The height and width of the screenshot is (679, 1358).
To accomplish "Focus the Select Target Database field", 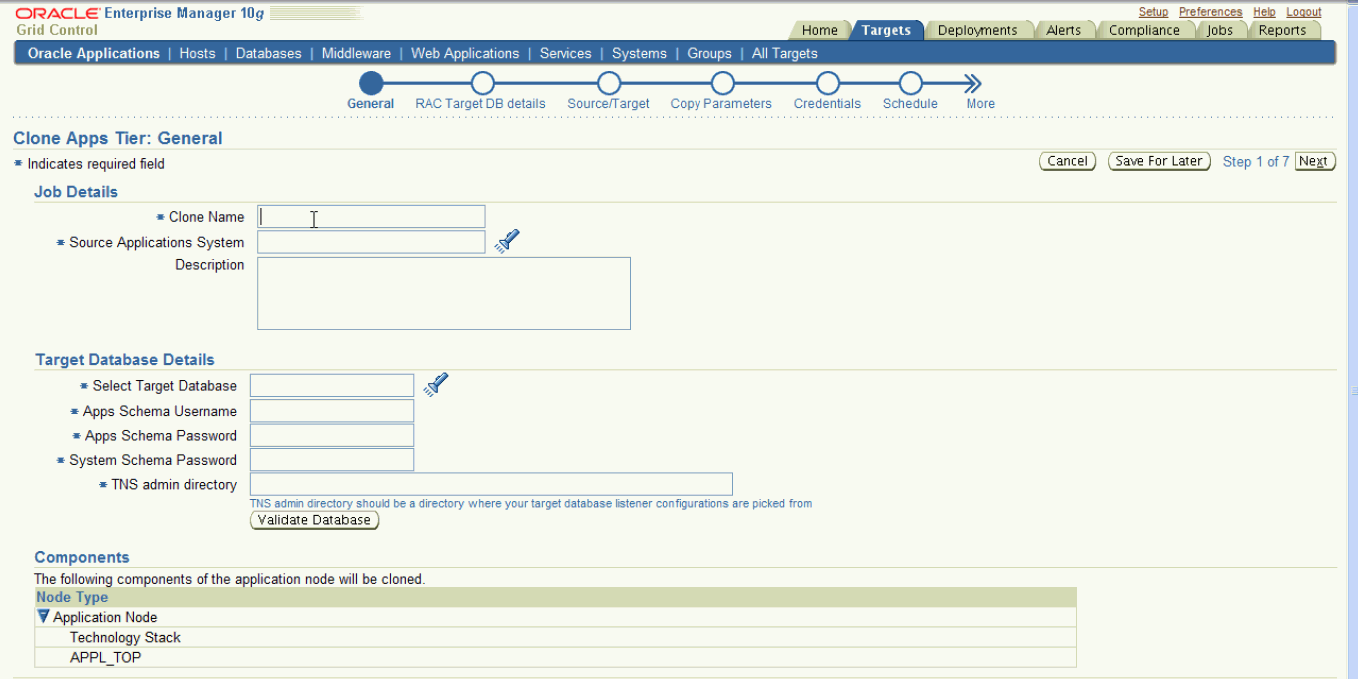I will [x=332, y=386].
